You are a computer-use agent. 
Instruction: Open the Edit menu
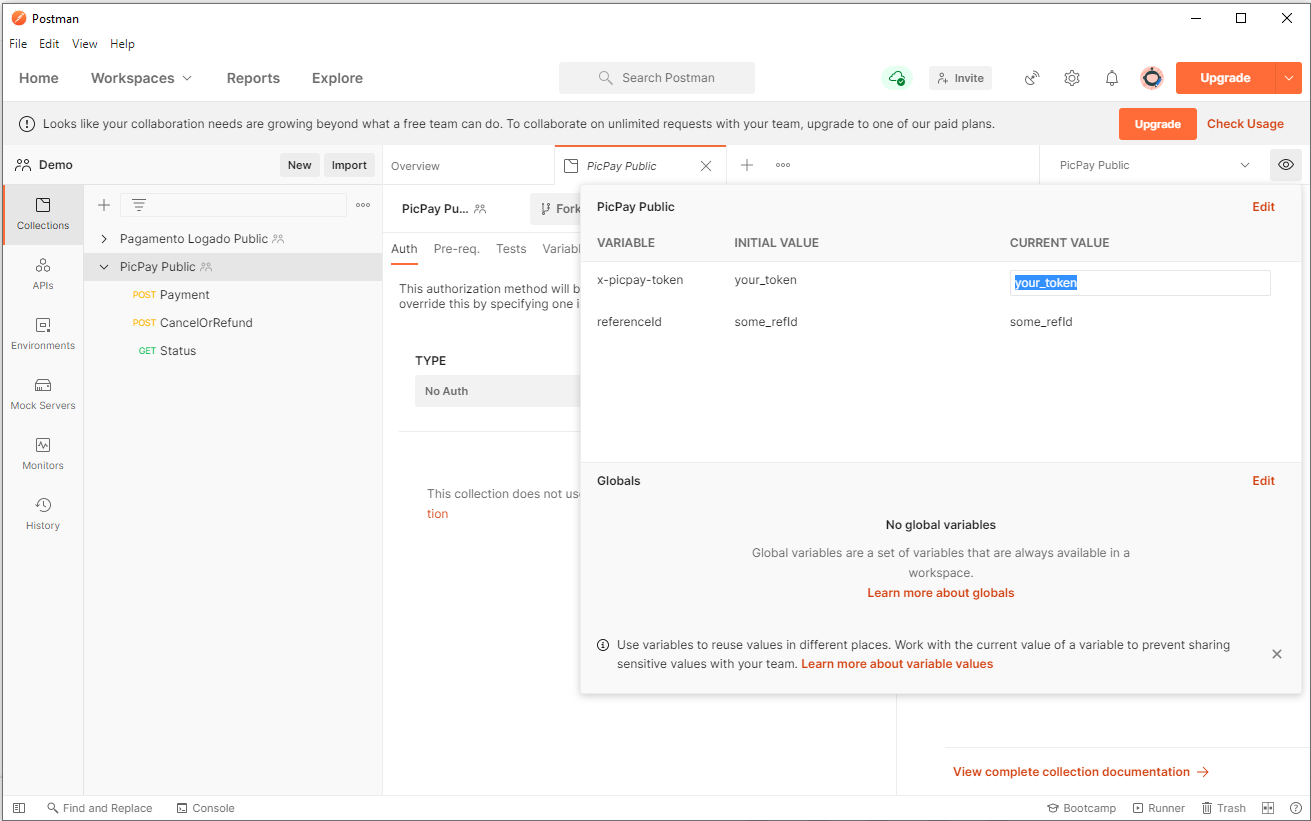[49, 44]
